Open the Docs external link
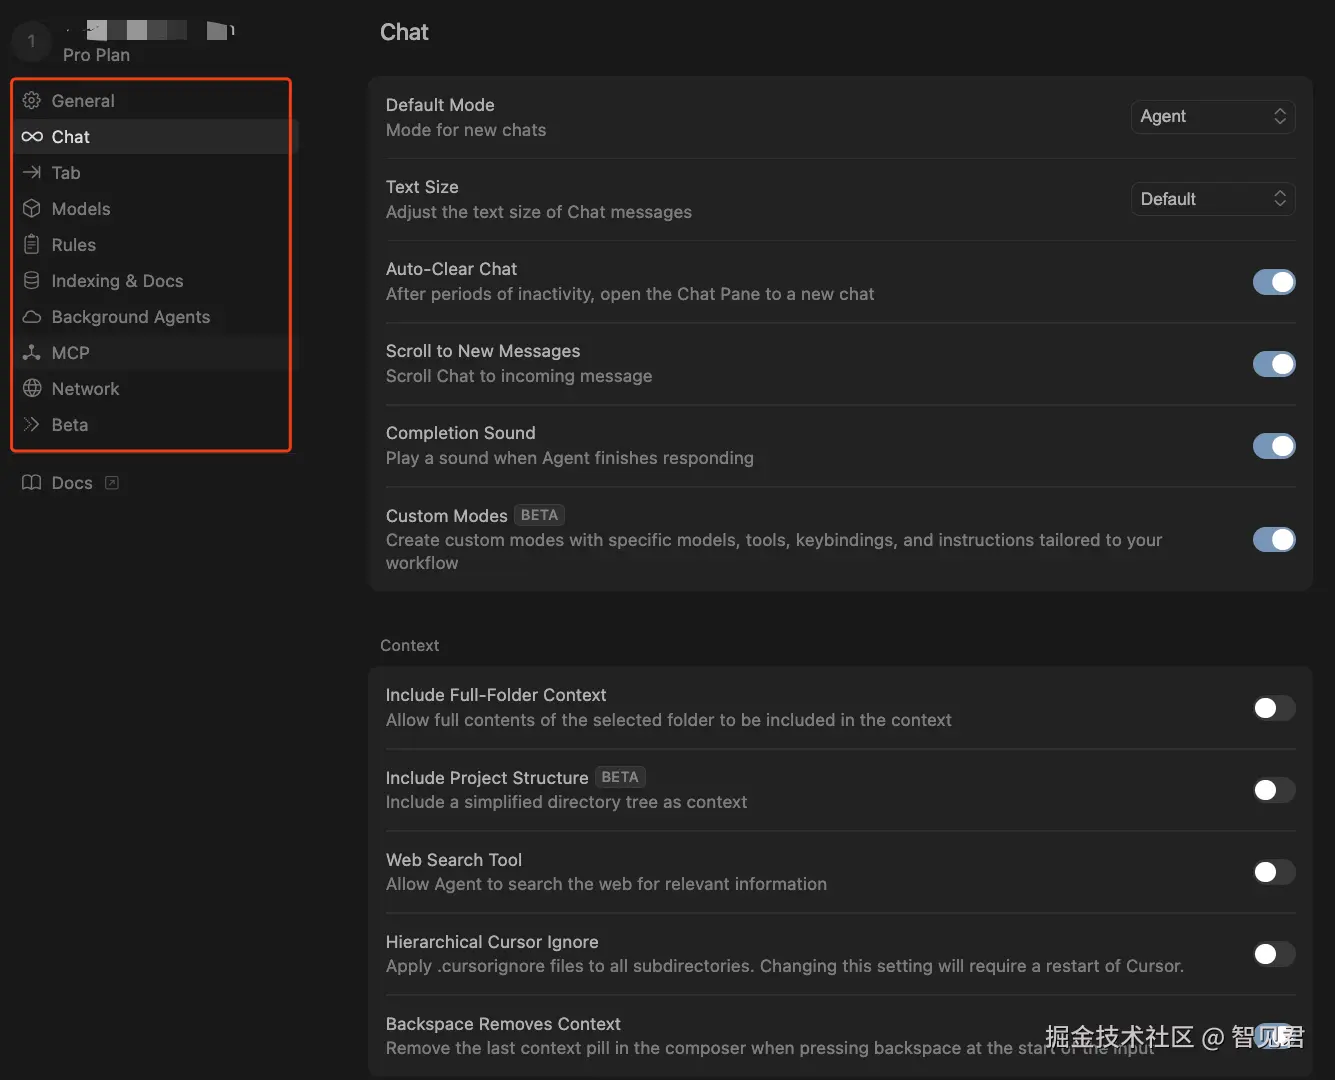 [x=72, y=483]
